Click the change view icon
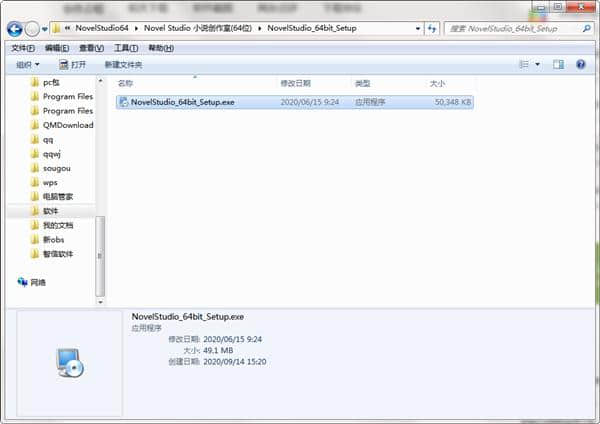This screenshot has height=424, width=600. coord(523,64)
